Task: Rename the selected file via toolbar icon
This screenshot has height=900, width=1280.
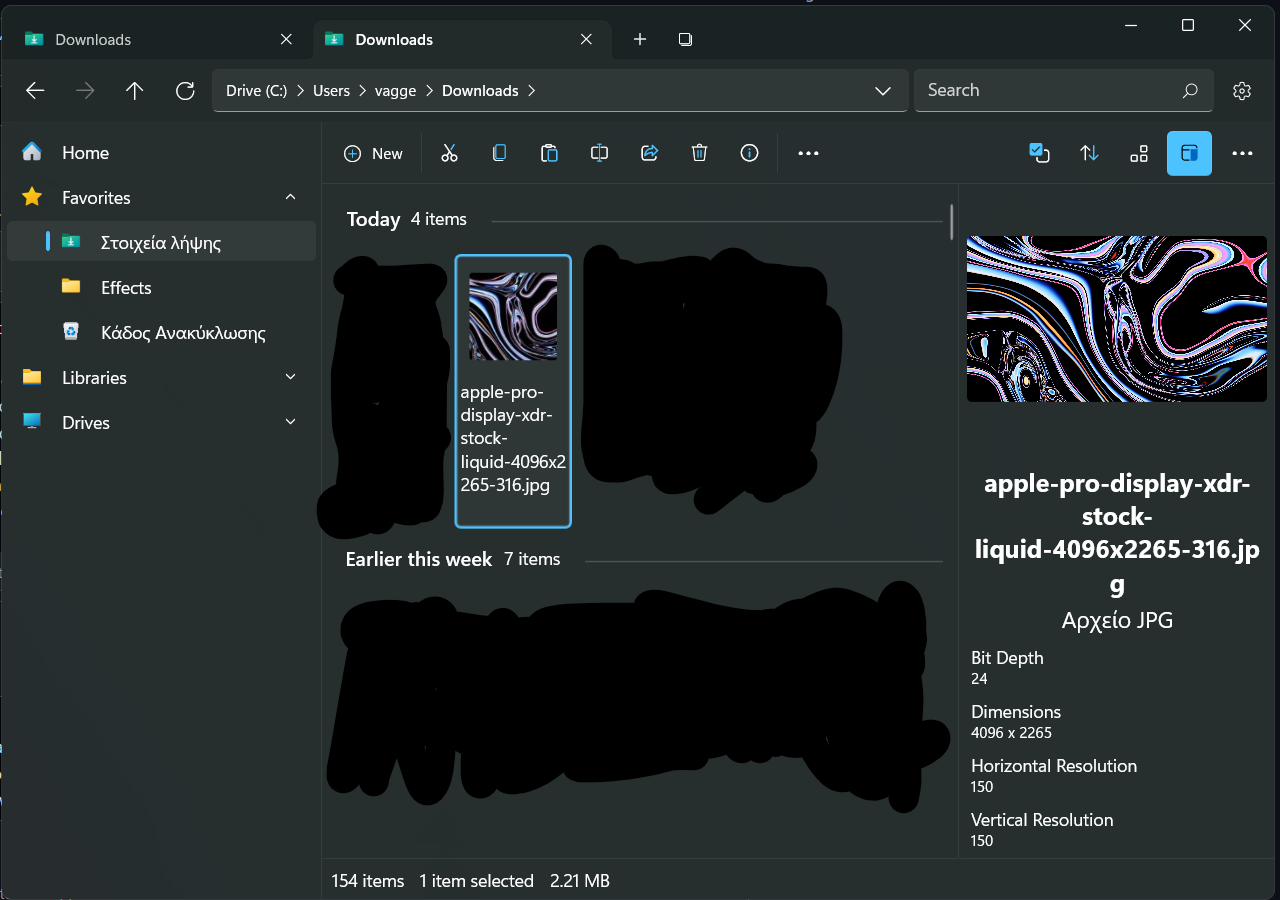Action: click(599, 153)
